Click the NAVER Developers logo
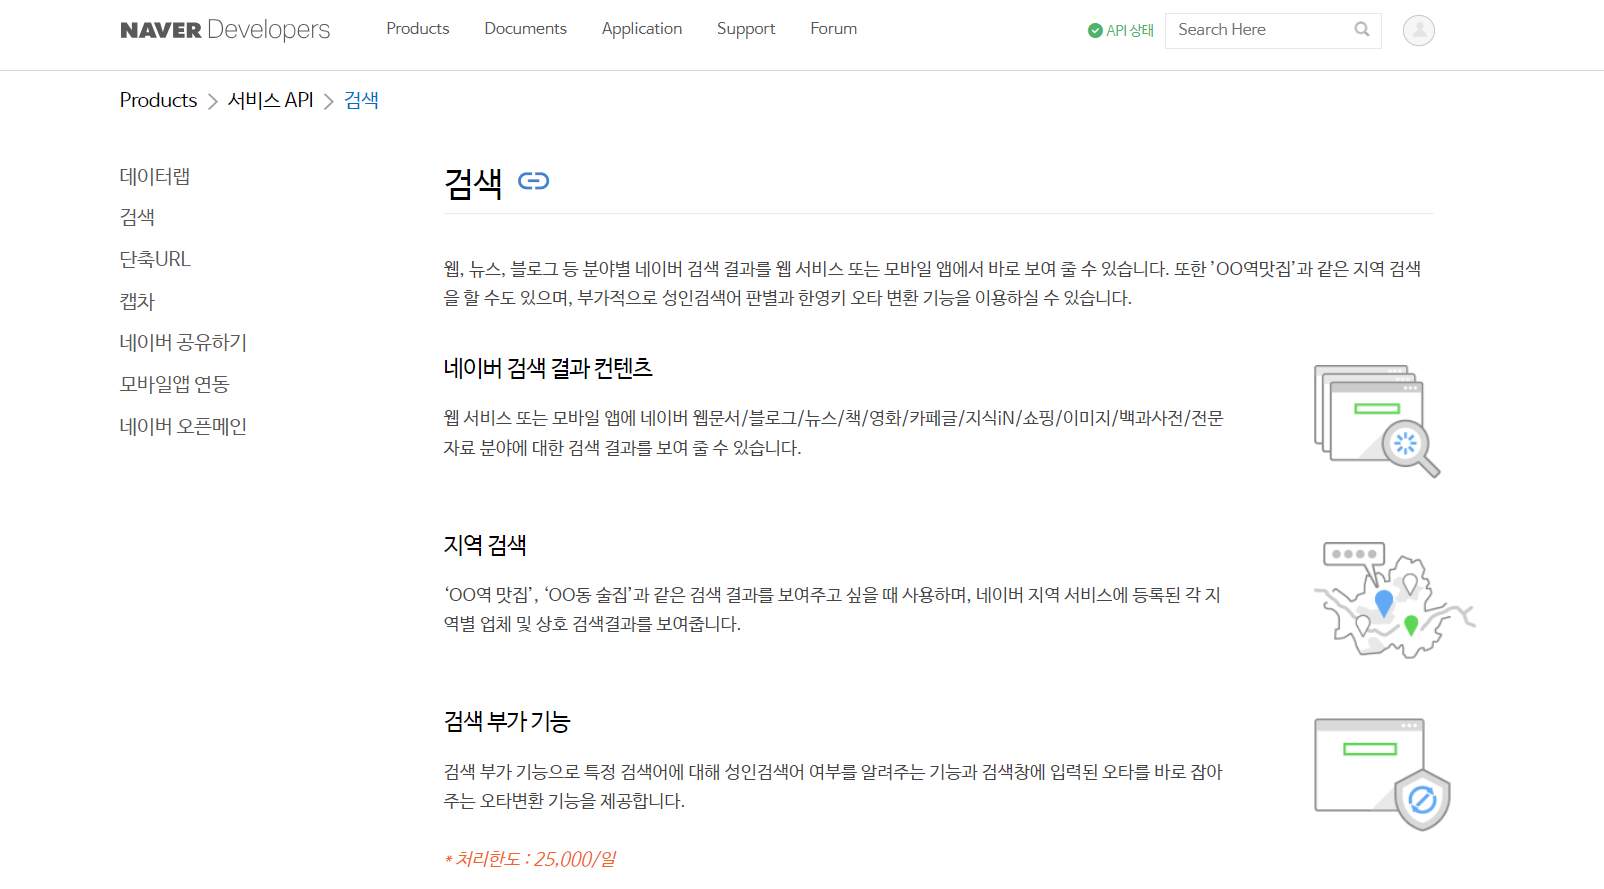 pyautogui.click(x=225, y=30)
